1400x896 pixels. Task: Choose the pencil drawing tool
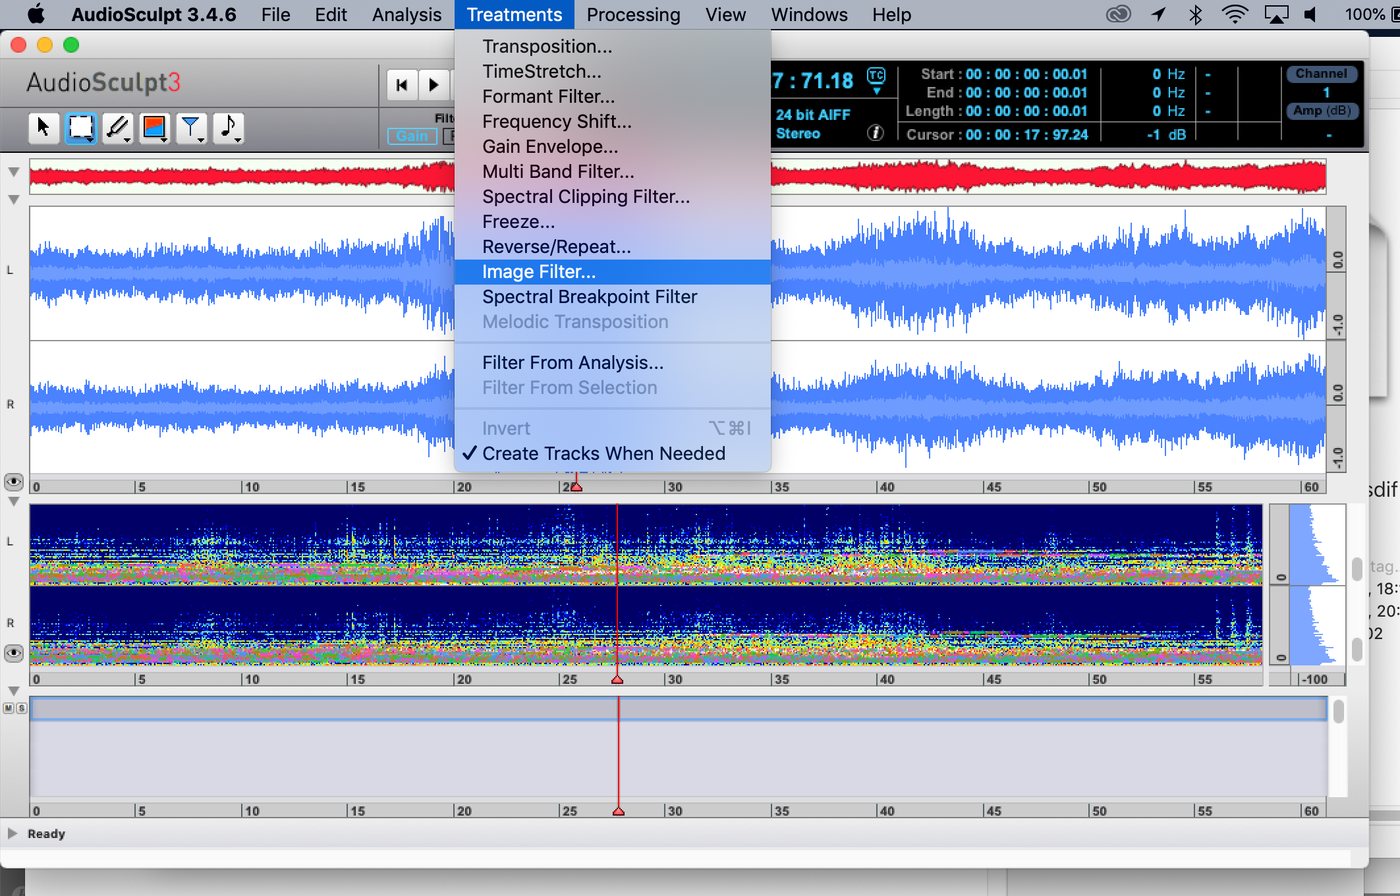coord(118,127)
